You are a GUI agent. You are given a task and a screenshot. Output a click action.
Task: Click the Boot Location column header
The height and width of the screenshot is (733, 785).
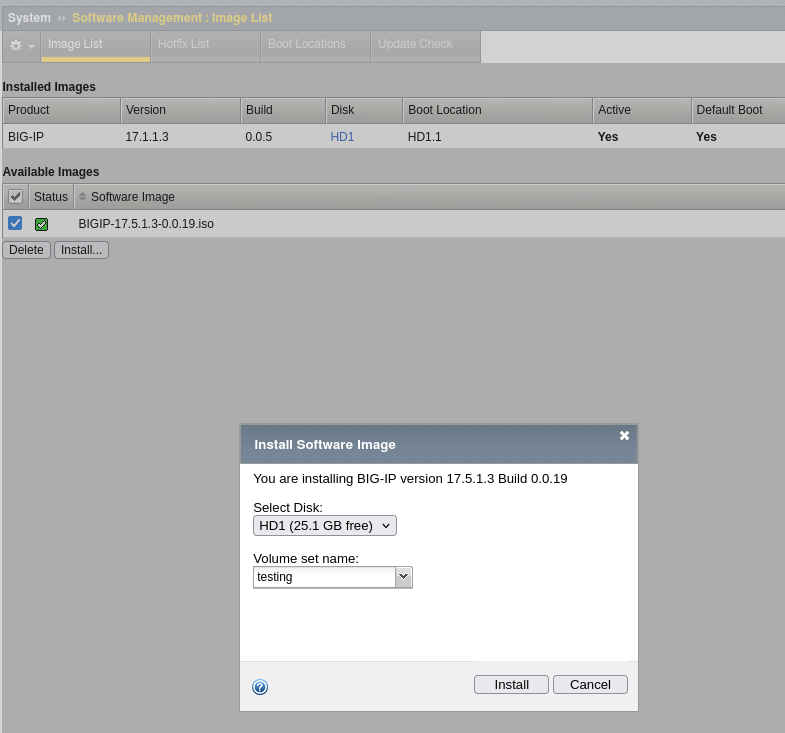pyautogui.click(x=497, y=110)
